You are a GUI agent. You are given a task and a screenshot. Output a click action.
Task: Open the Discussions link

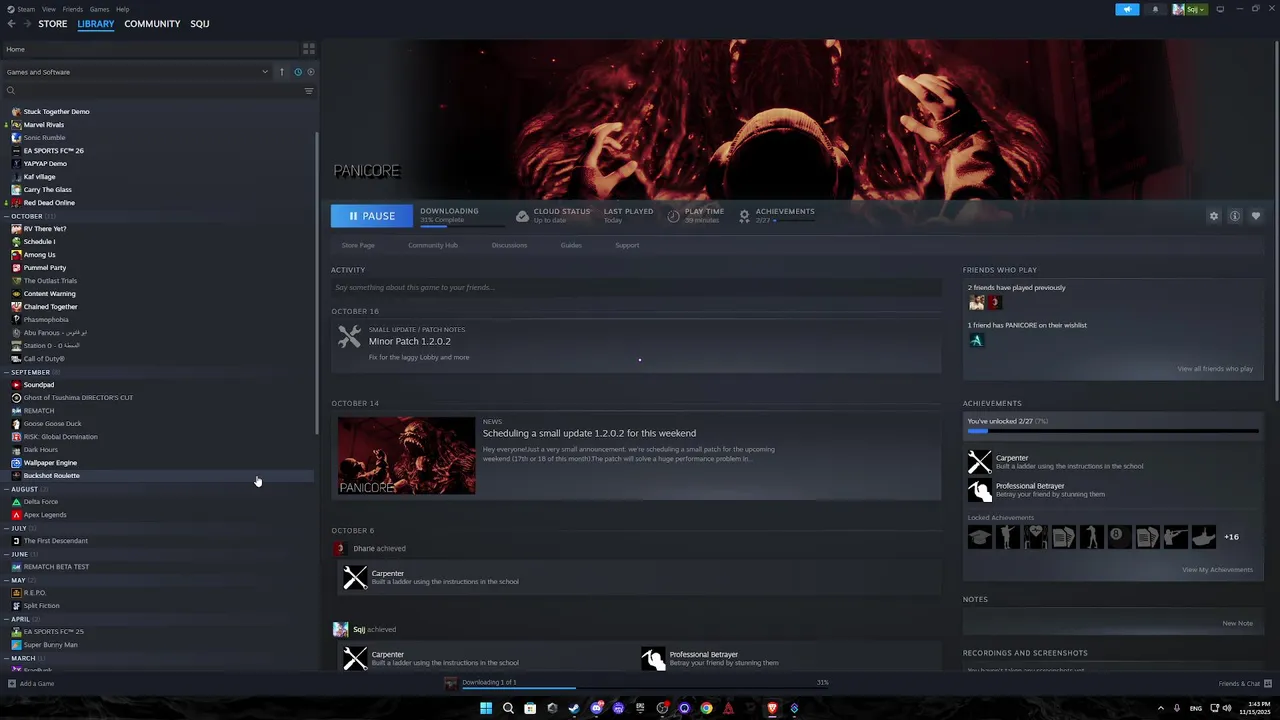(509, 245)
